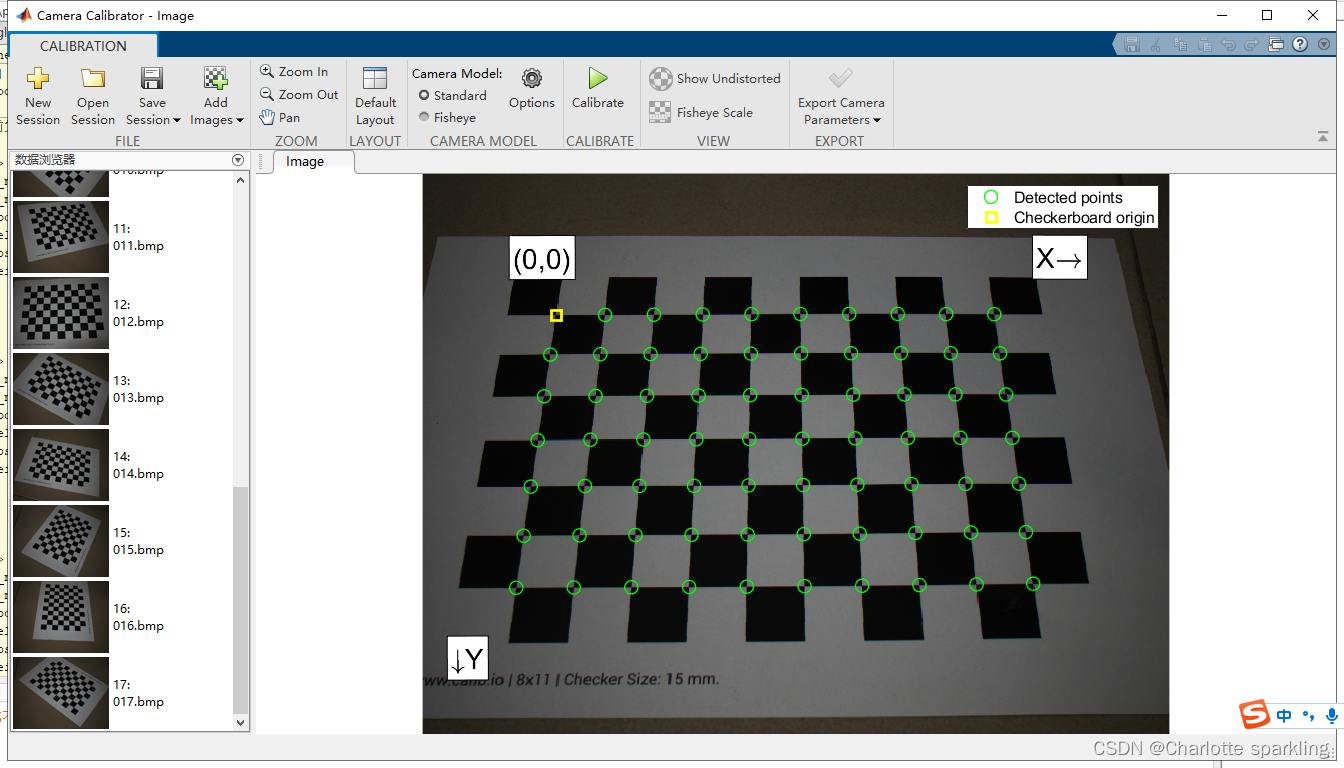The height and width of the screenshot is (768, 1344).
Task: Open the Export Camera Parameters dropdown arrow
Action: [877, 121]
